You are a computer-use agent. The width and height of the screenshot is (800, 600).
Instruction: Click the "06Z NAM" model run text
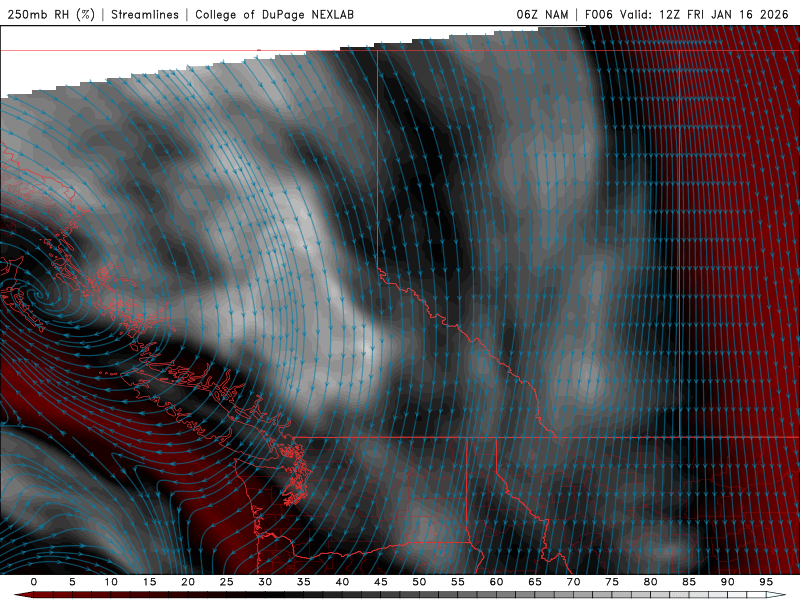[542, 14]
